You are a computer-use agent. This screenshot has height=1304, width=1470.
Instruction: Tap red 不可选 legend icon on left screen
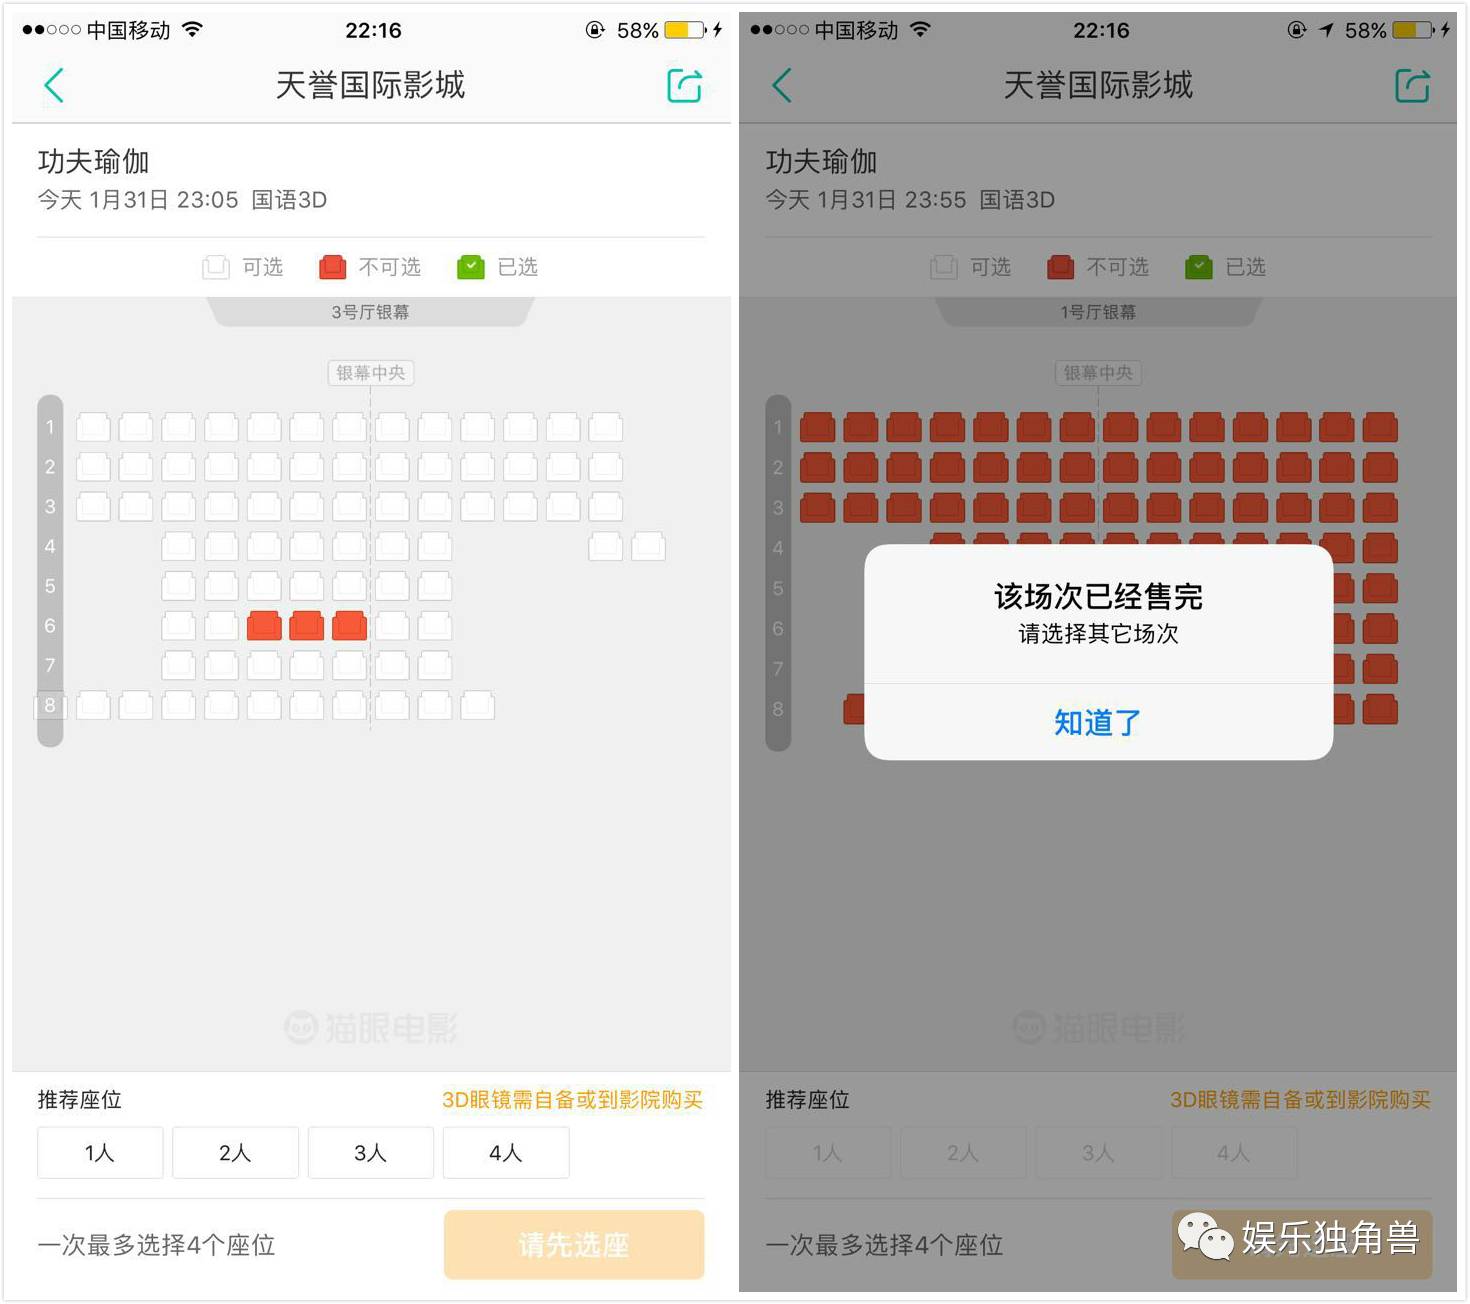[332, 267]
